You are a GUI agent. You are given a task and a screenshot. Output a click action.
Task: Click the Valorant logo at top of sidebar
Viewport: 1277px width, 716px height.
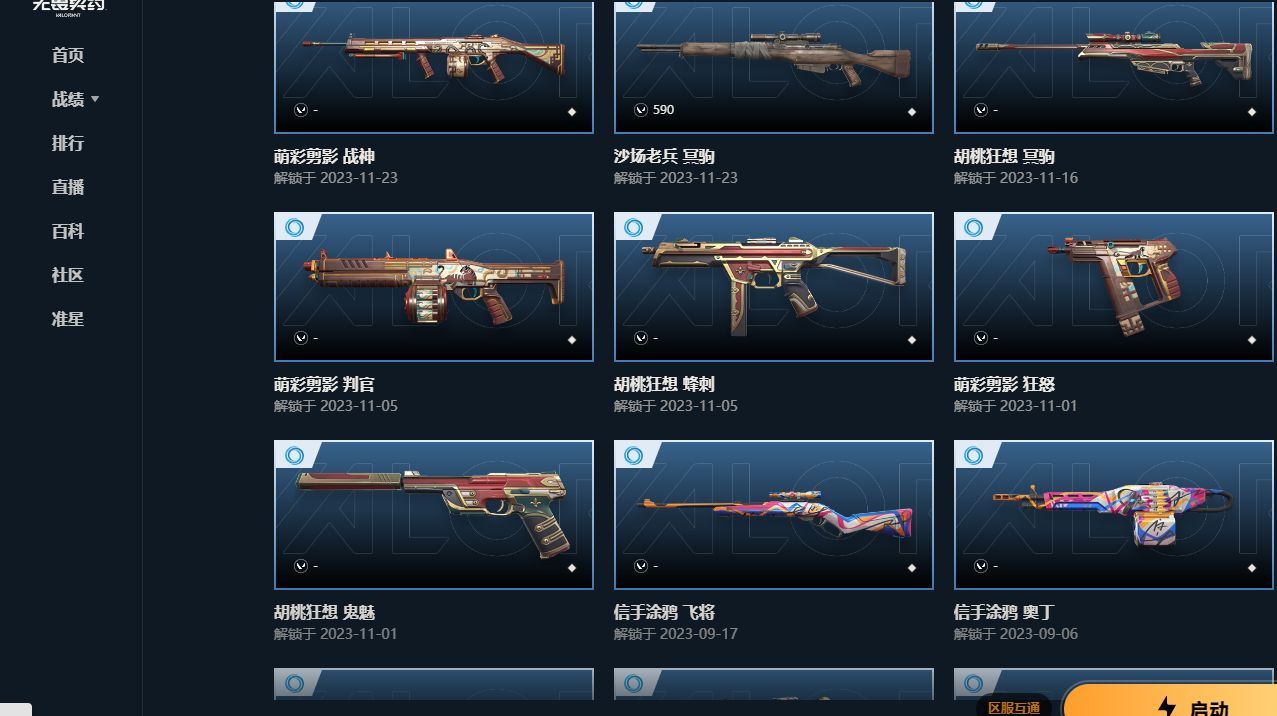(67, 6)
